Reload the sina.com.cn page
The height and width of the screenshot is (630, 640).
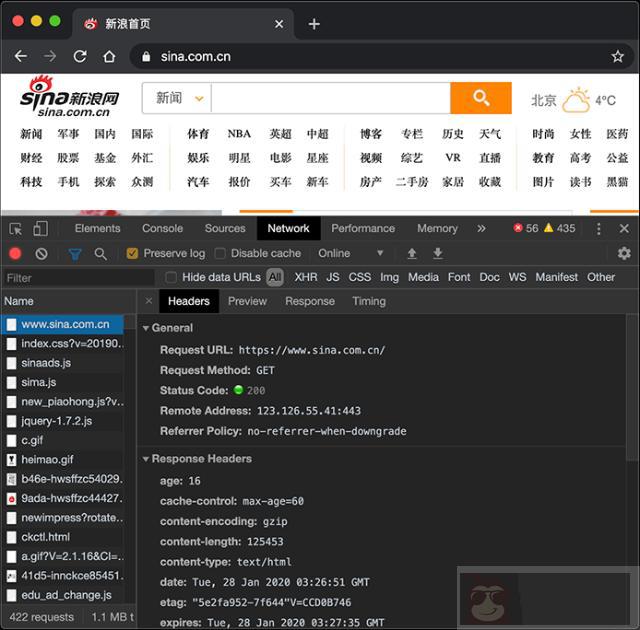coord(80,56)
